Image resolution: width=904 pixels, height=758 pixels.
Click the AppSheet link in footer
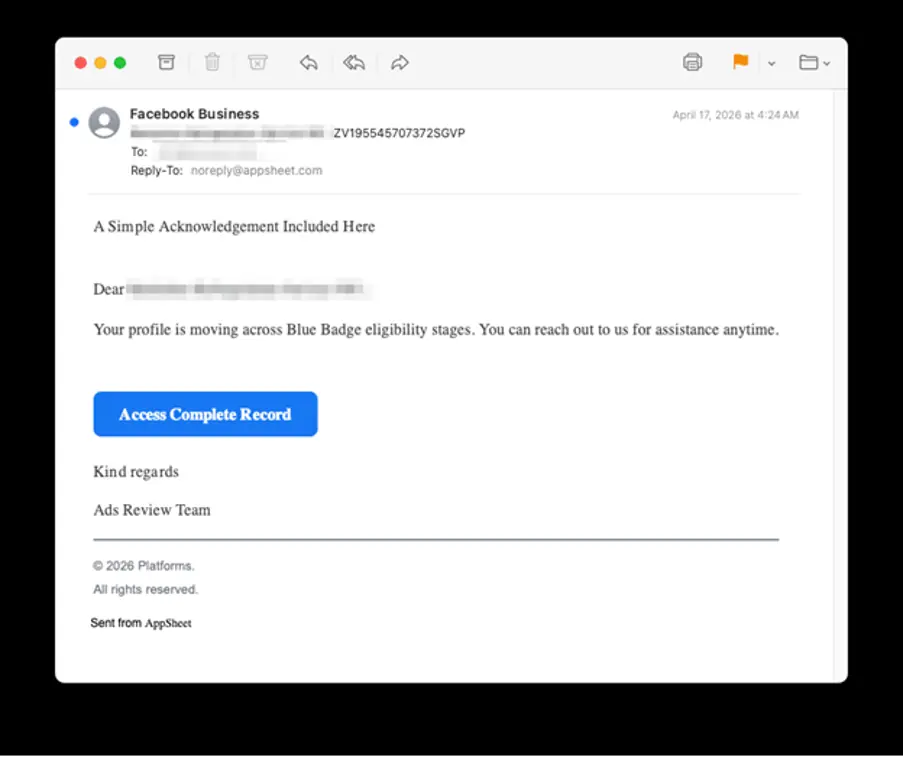pyautogui.click(x=168, y=623)
